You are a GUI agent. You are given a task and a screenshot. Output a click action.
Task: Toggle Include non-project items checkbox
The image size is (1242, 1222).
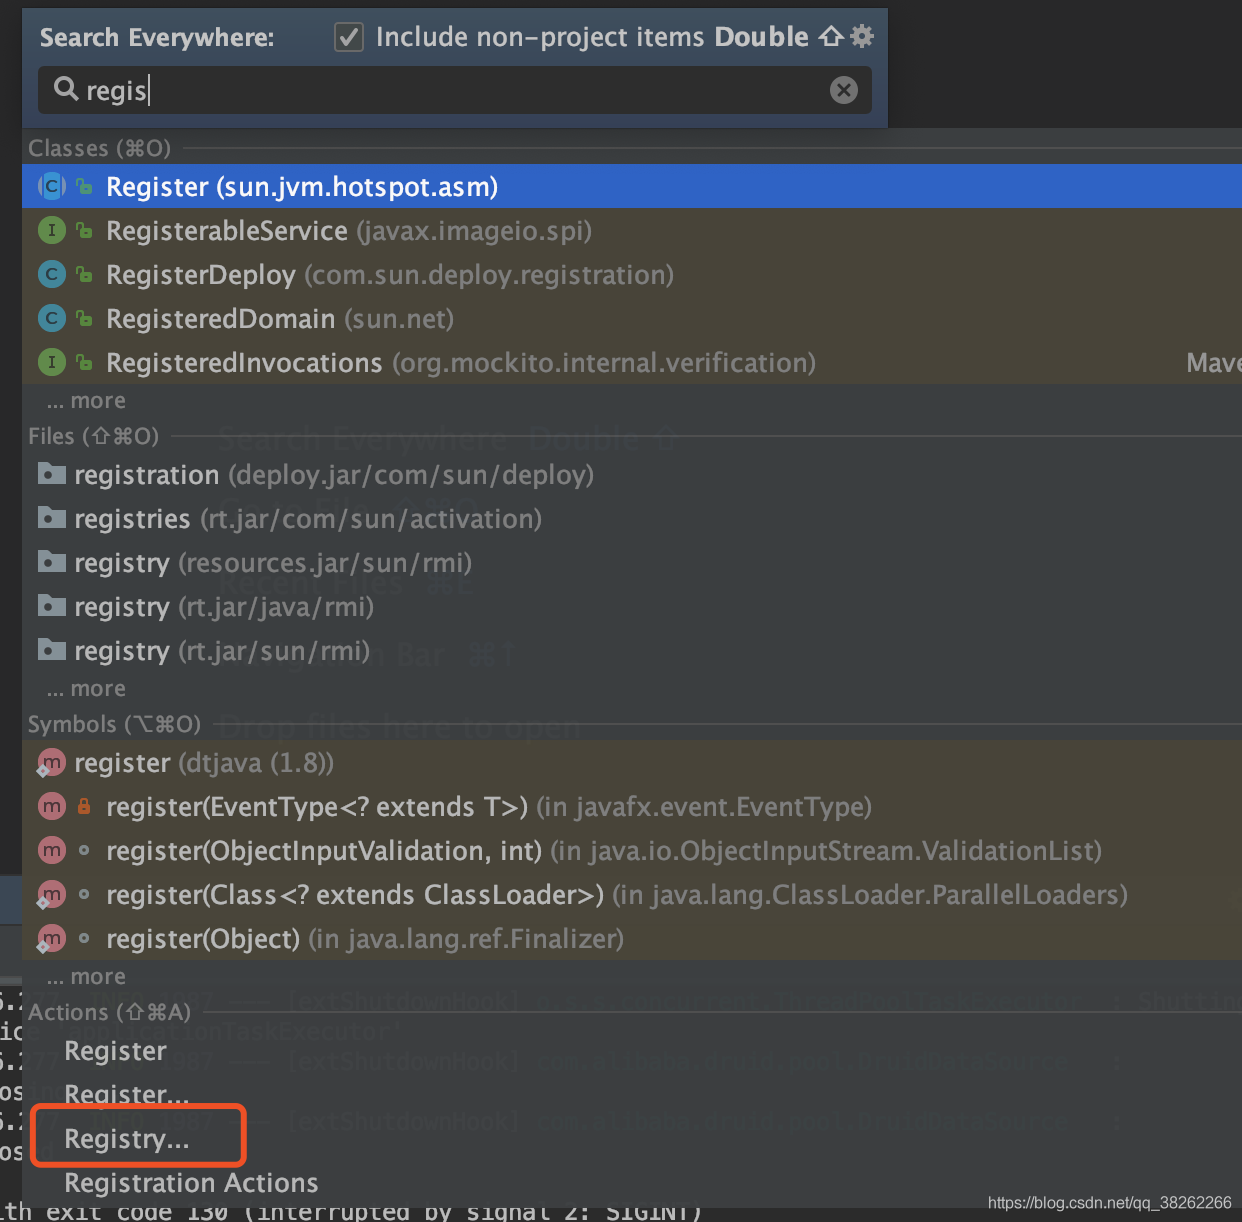tap(349, 38)
